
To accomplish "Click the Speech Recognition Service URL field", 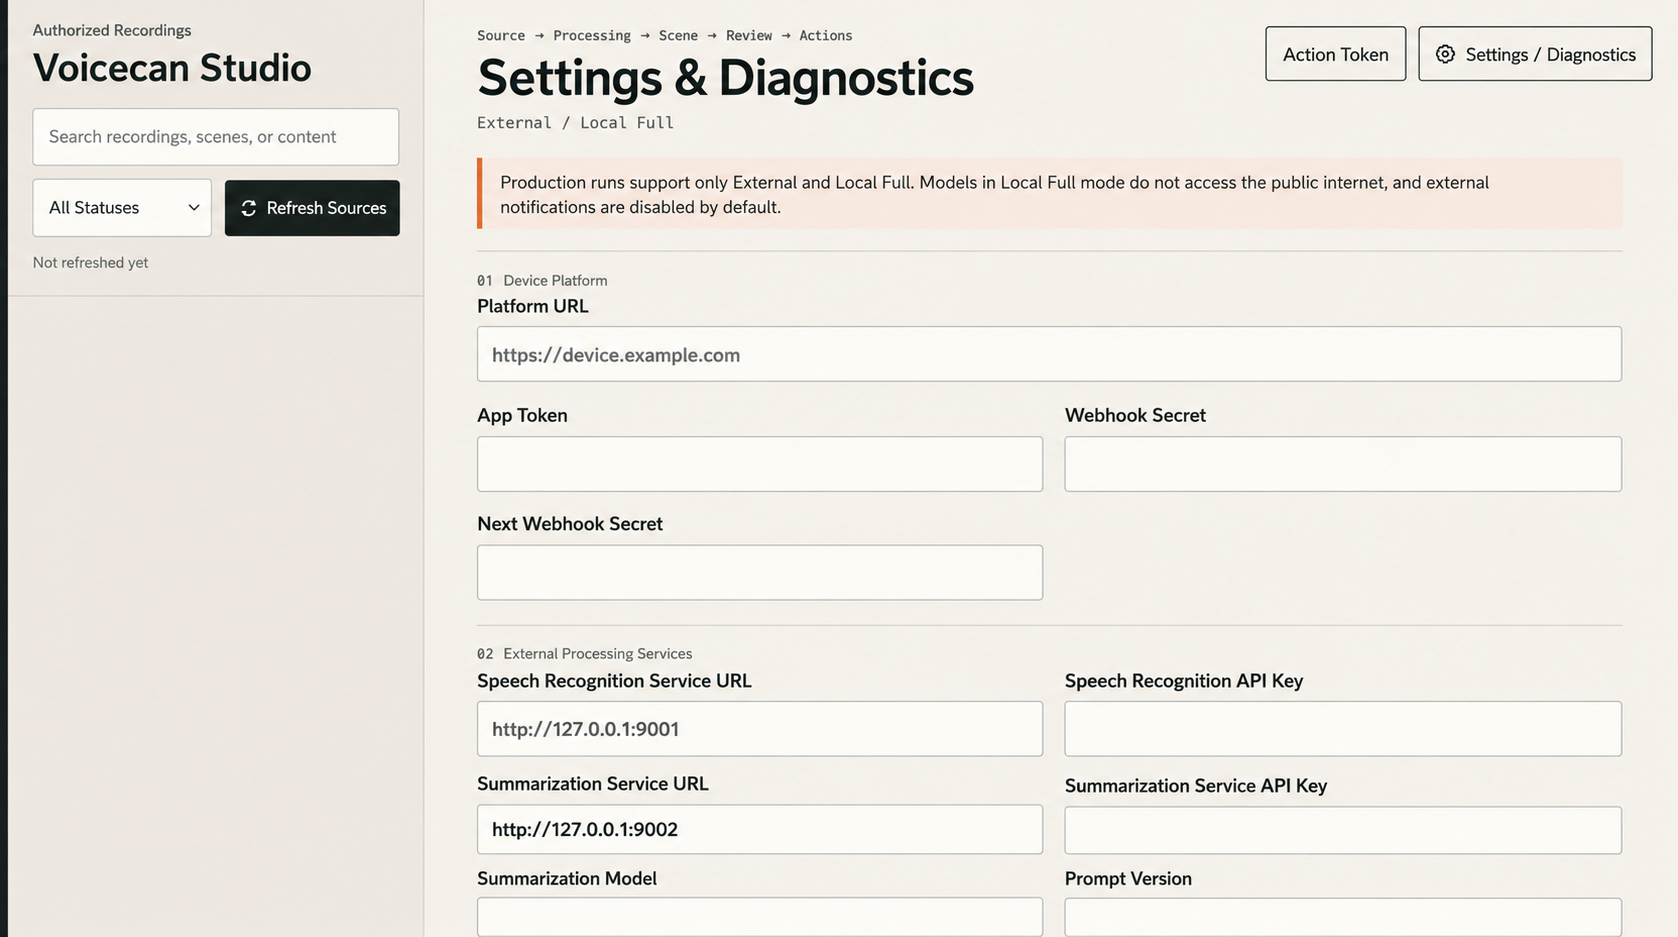I will coord(760,729).
